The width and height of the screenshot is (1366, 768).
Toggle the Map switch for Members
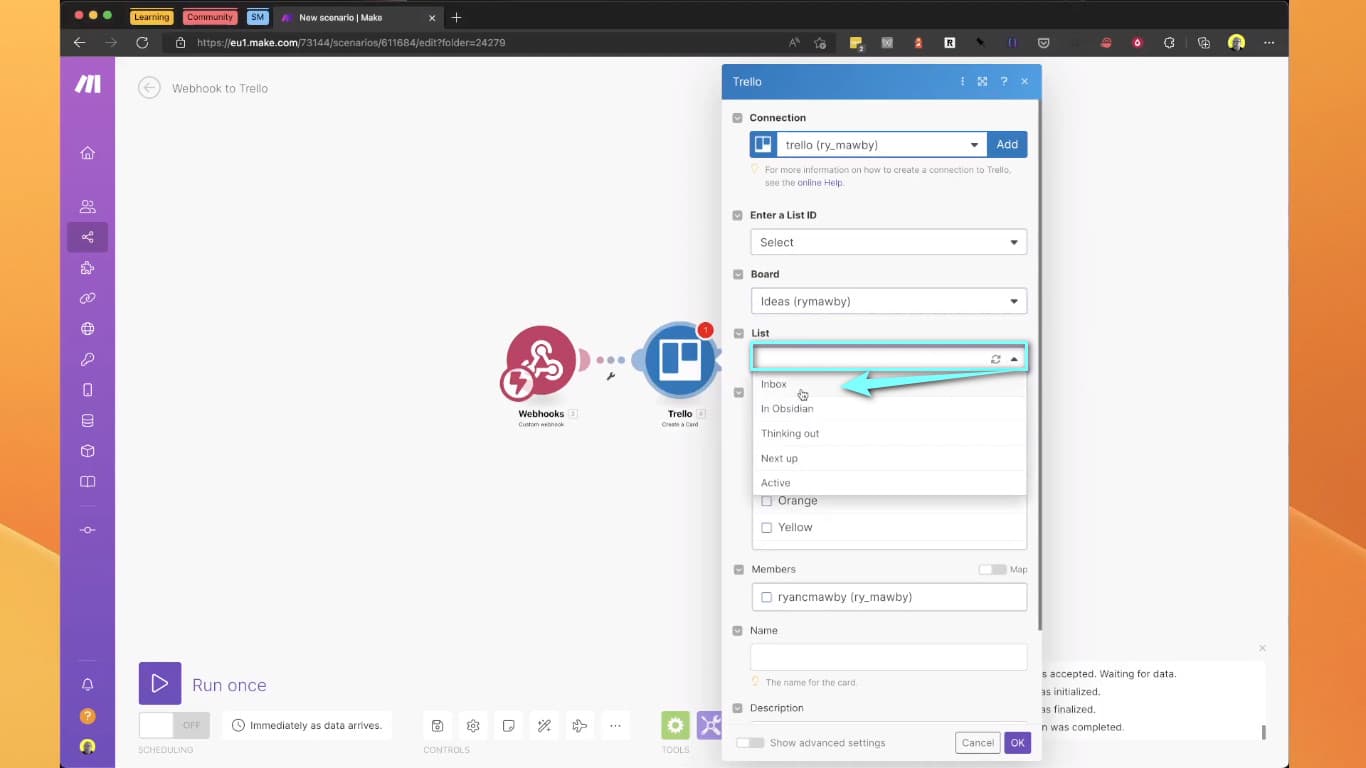click(992, 569)
